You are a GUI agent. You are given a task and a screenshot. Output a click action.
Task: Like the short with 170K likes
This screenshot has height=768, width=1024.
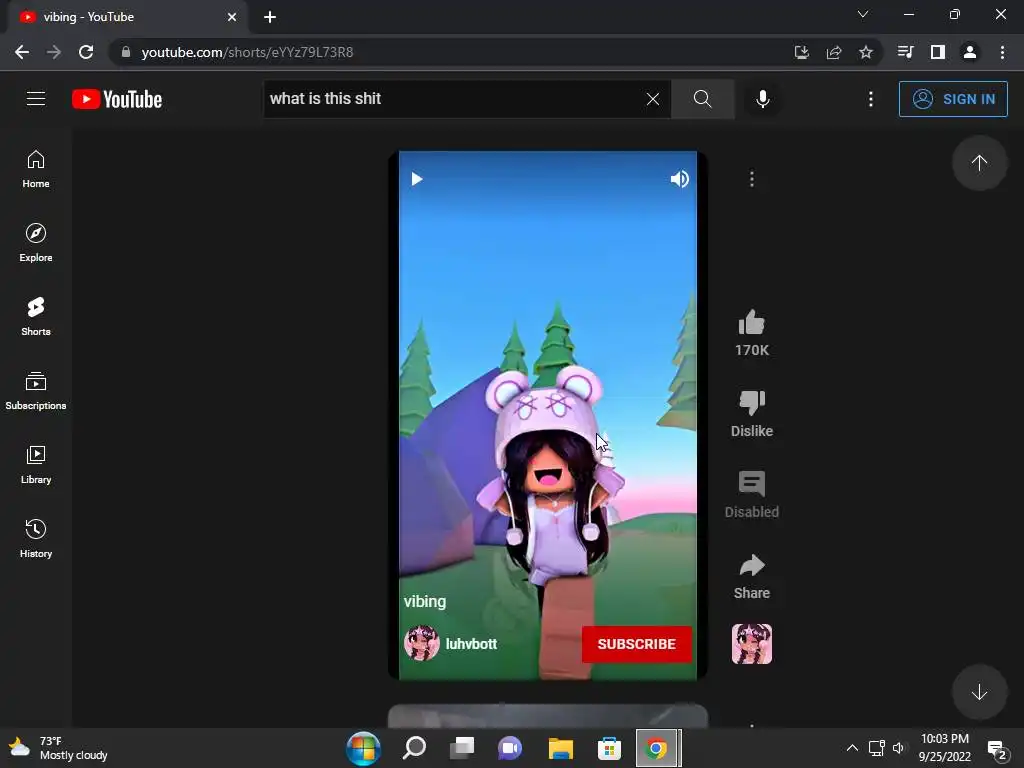point(752,322)
